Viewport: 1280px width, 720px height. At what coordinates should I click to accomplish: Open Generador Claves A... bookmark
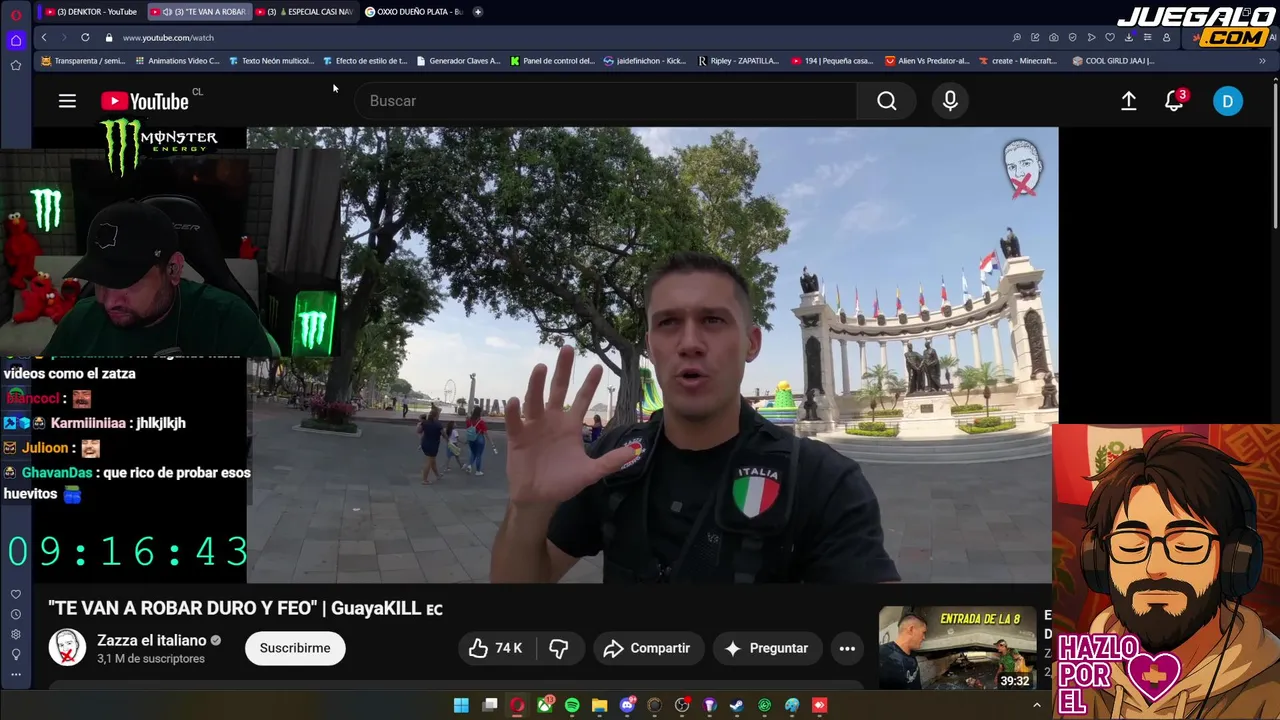458,61
